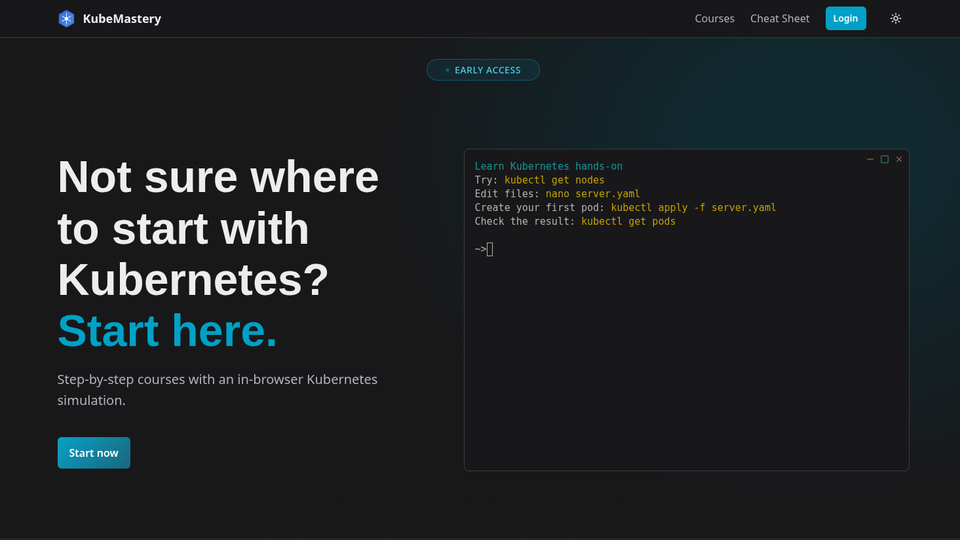Toggle the light/dark theme sun icon

coord(895,18)
